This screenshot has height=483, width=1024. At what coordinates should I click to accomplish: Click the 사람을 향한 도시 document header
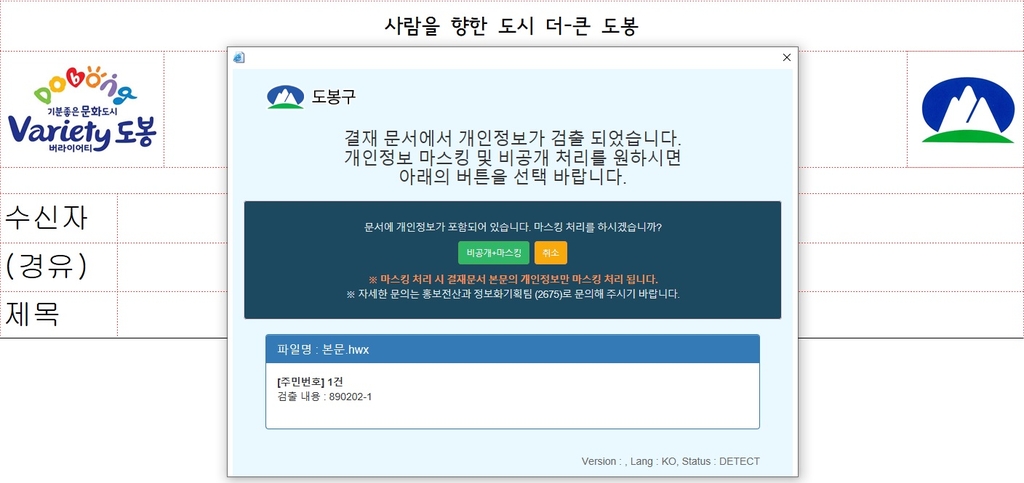(511, 26)
